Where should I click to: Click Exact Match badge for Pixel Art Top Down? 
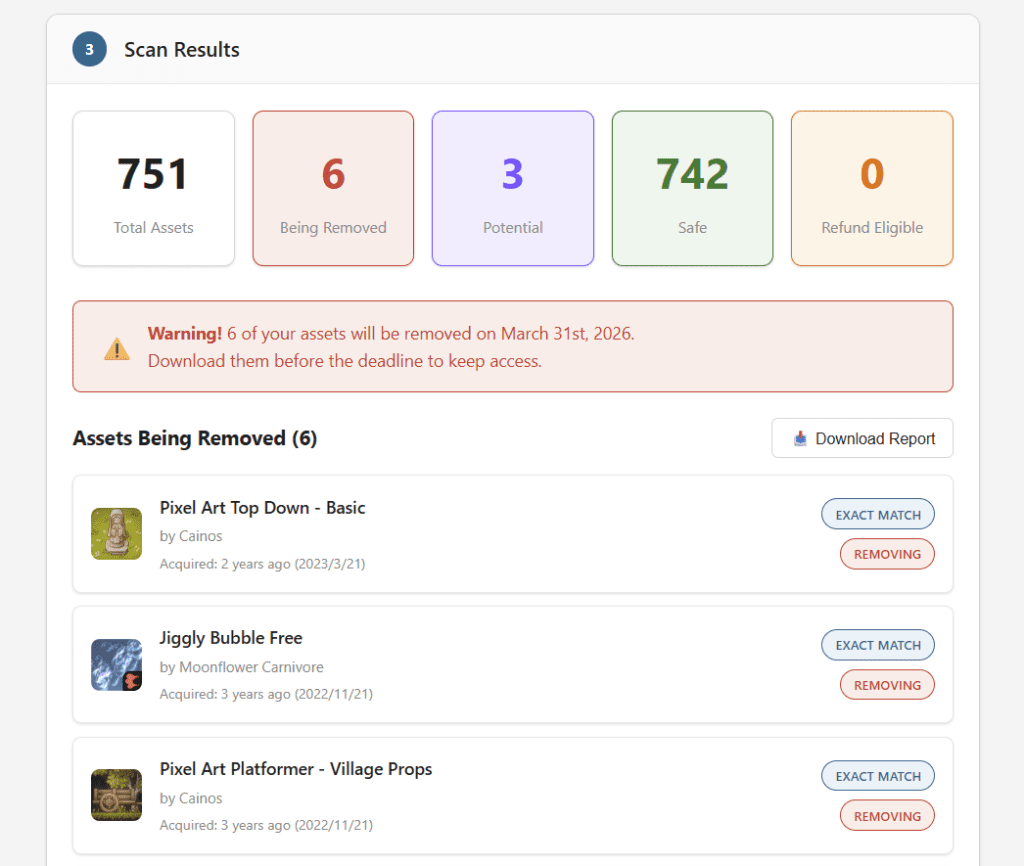click(x=878, y=515)
